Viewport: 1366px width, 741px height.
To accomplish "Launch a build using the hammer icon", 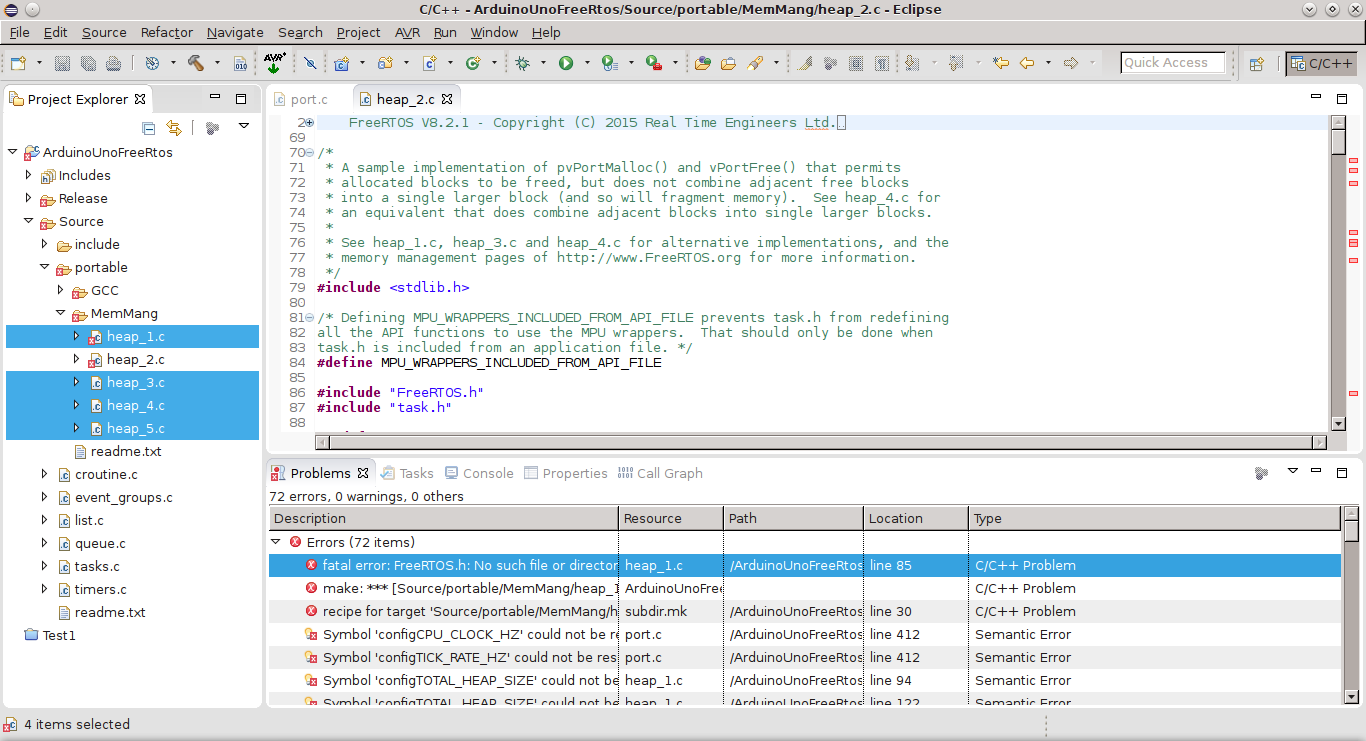I will click(x=196, y=62).
